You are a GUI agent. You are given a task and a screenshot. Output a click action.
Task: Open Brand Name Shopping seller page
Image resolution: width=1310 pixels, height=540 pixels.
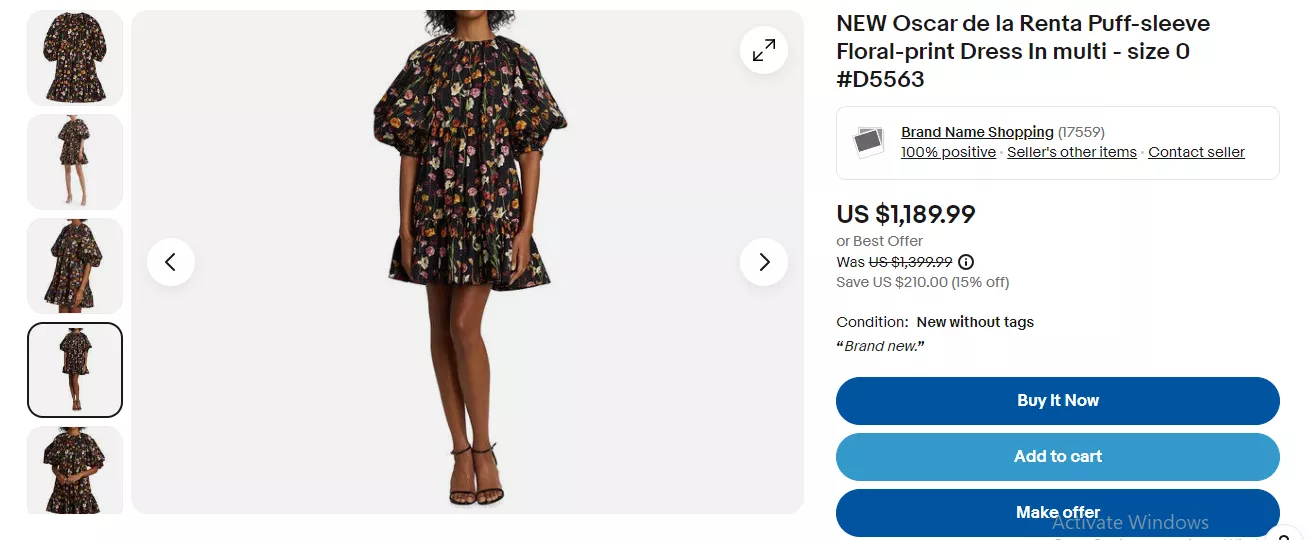pyautogui.click(x=977, y=132)
